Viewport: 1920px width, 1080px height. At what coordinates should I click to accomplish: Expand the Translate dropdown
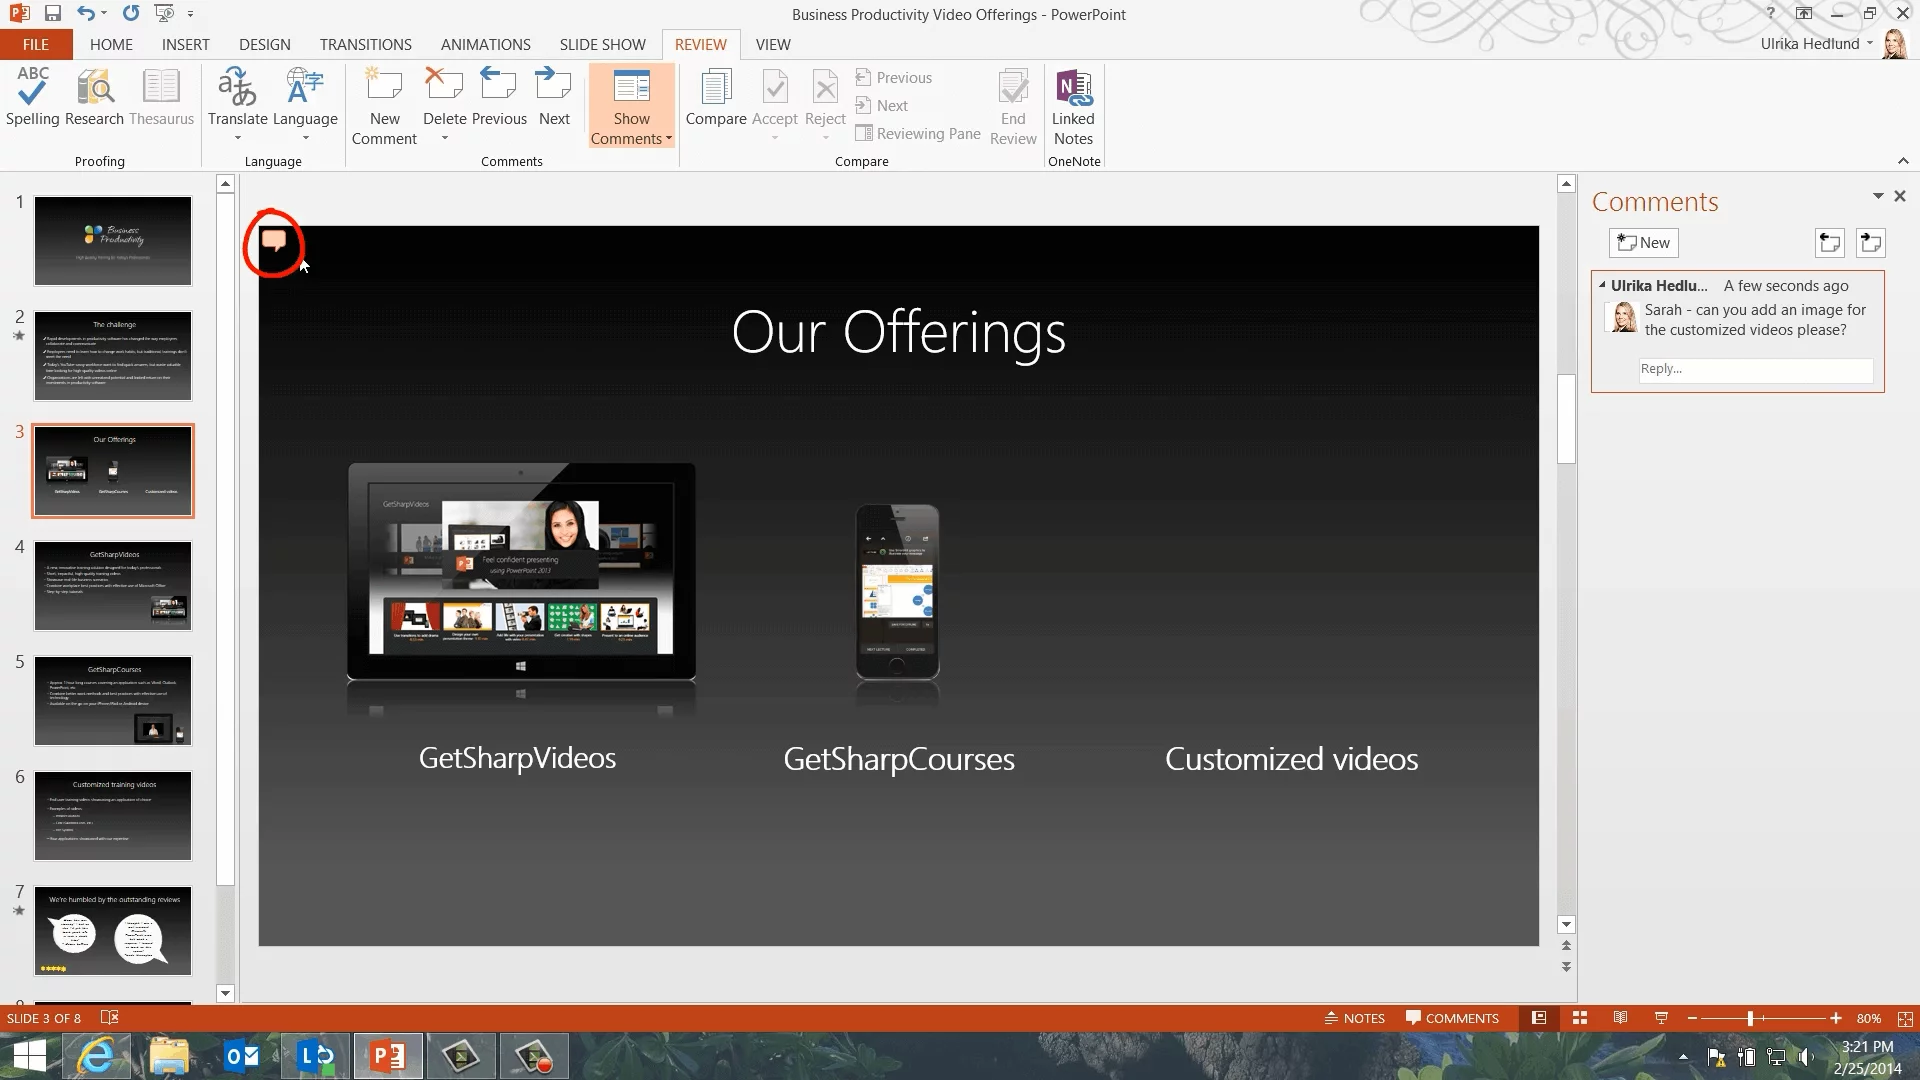[238, 138]
